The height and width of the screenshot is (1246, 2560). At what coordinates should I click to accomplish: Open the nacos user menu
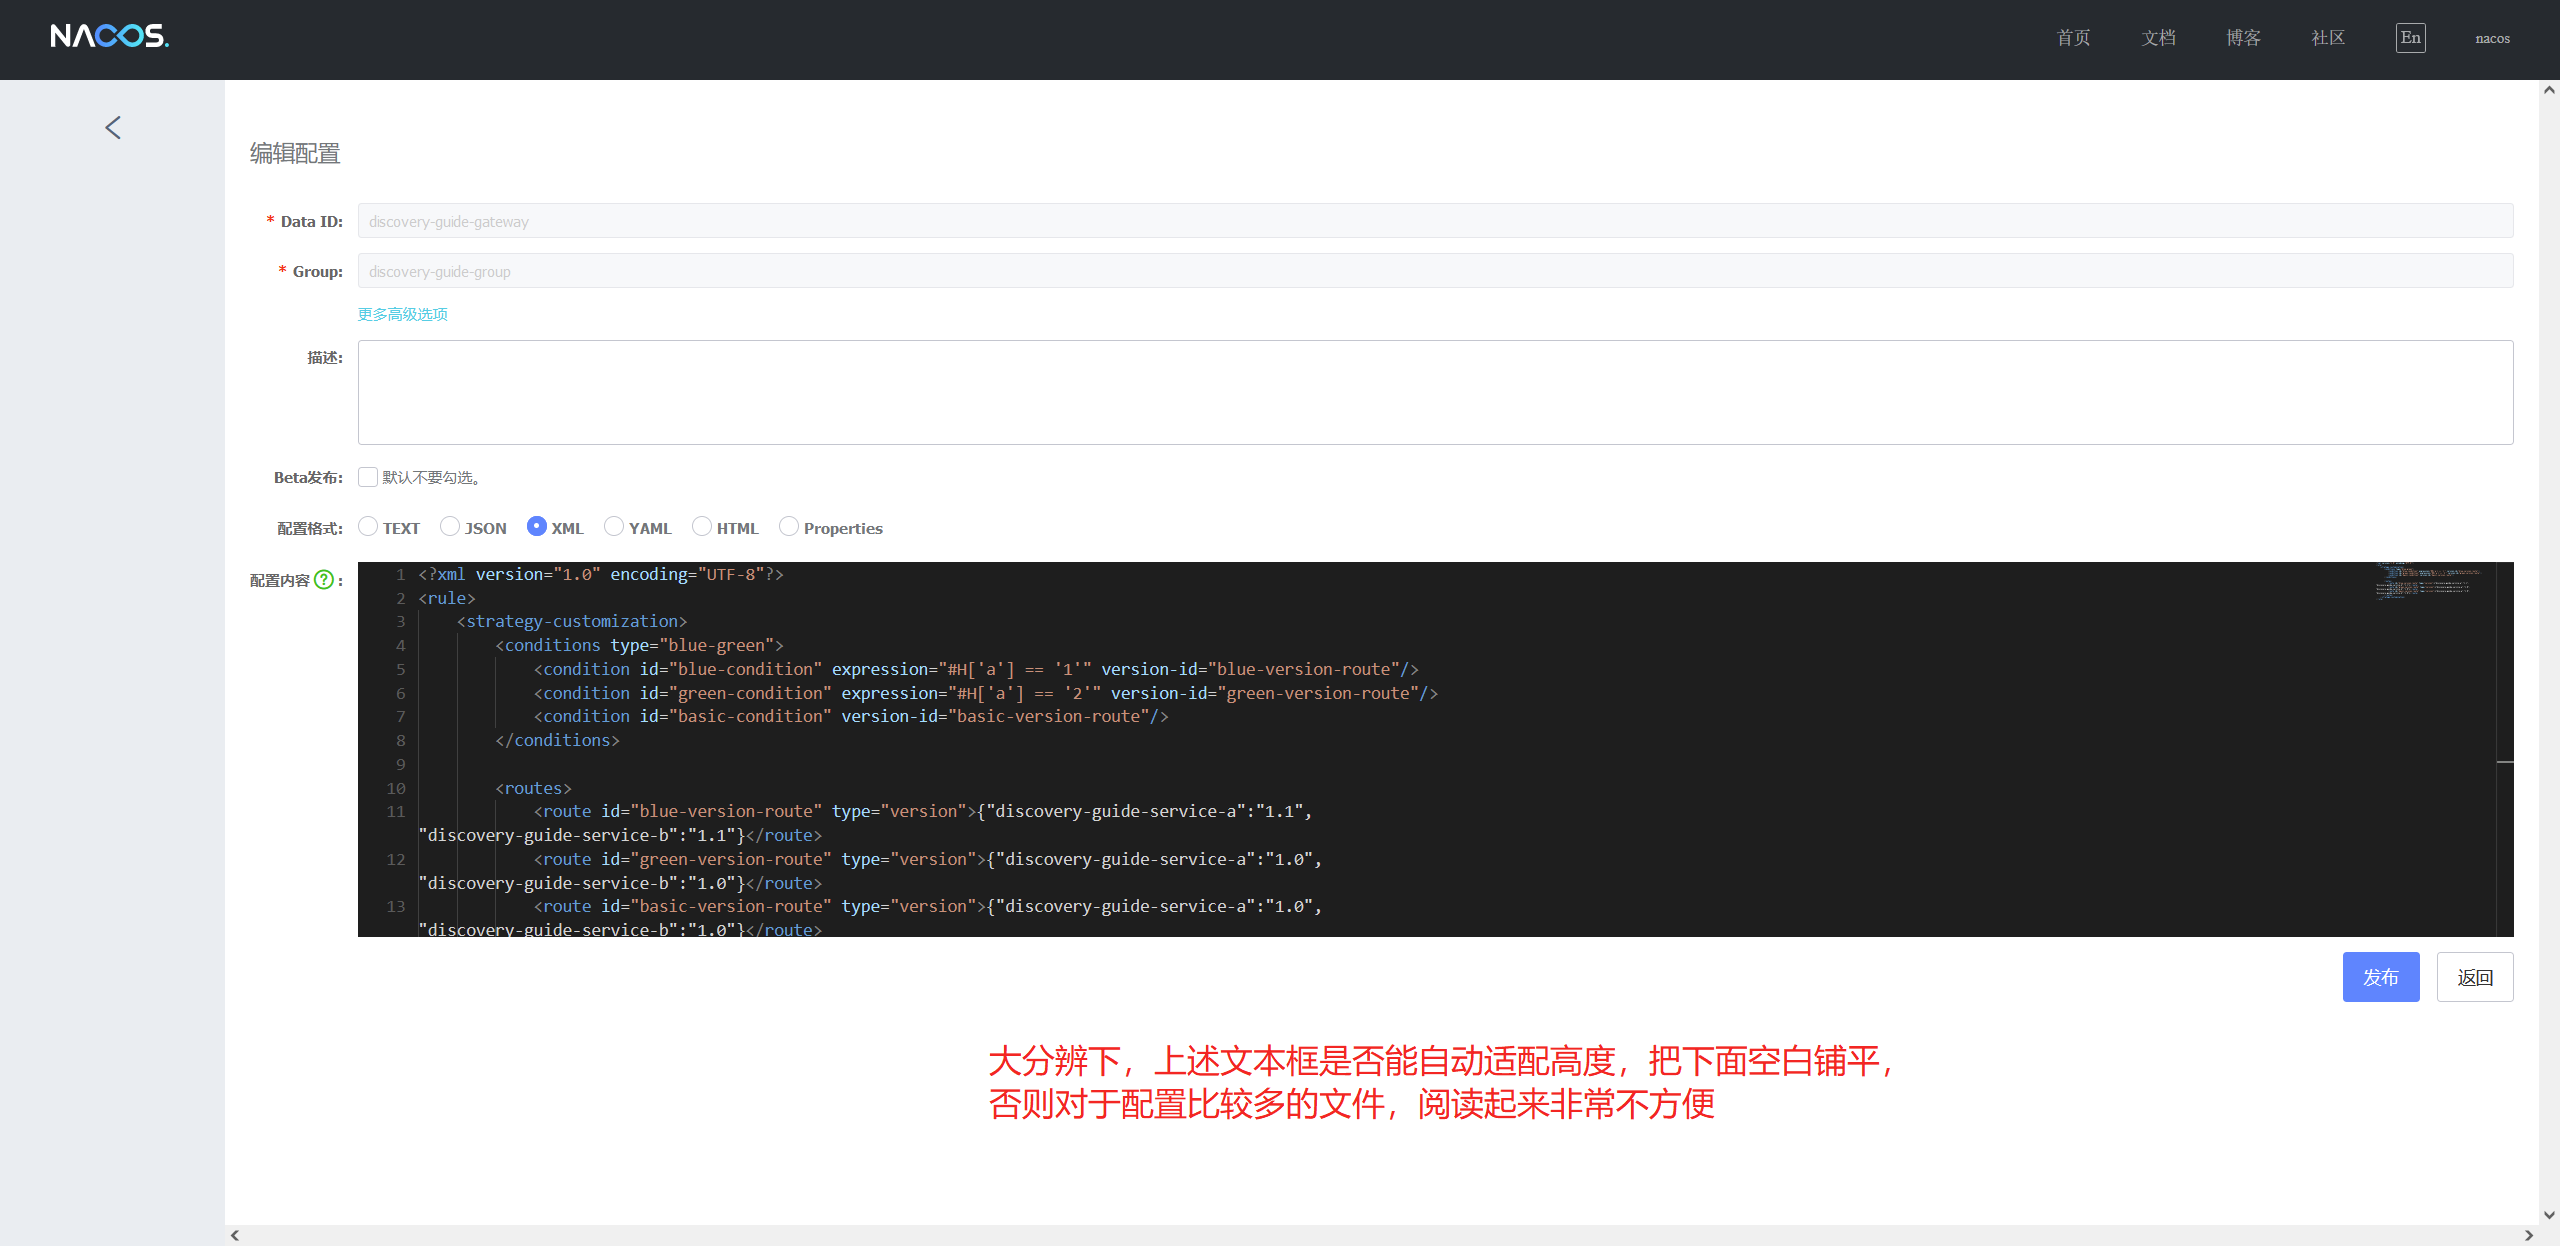2492,38
